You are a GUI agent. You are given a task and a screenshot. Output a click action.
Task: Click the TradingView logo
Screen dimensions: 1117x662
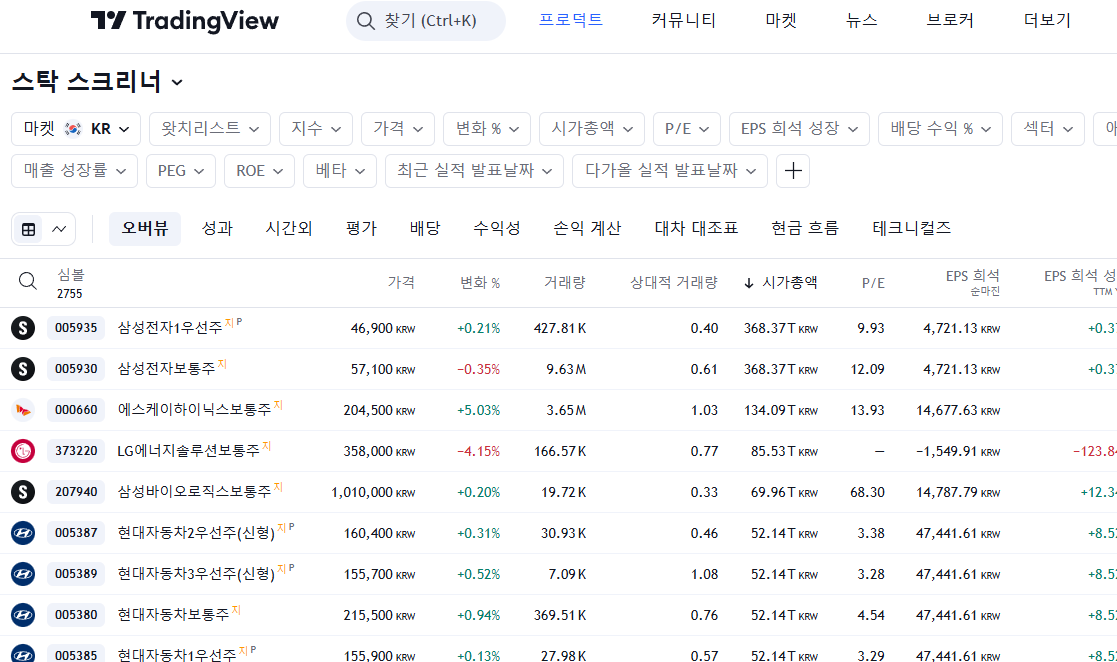click(x=185, y=21)
